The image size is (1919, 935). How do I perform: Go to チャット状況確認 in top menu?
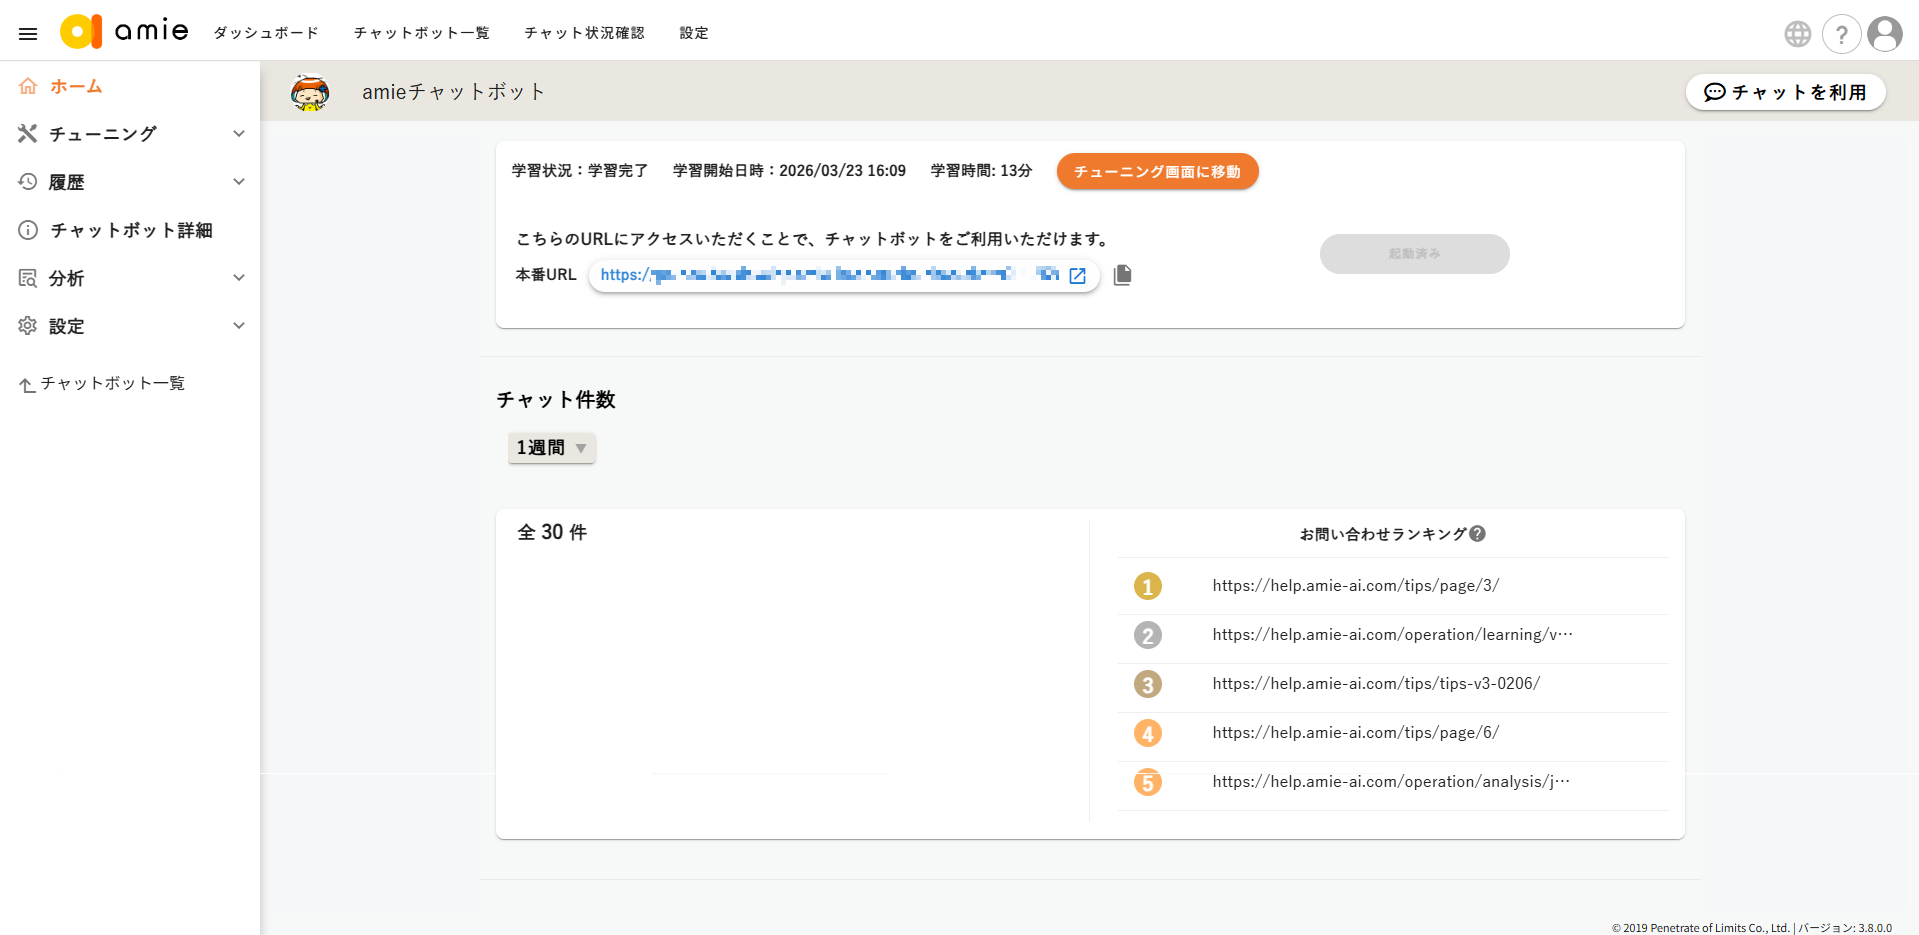click(x=584, y=33)
